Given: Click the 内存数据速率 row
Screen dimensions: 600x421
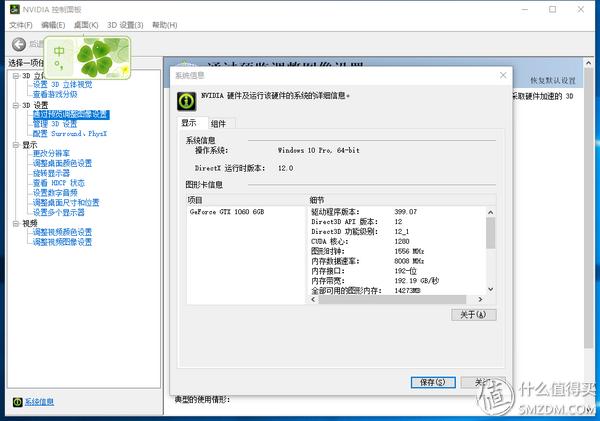Looking at the screenshot, I should click(396, 261).
